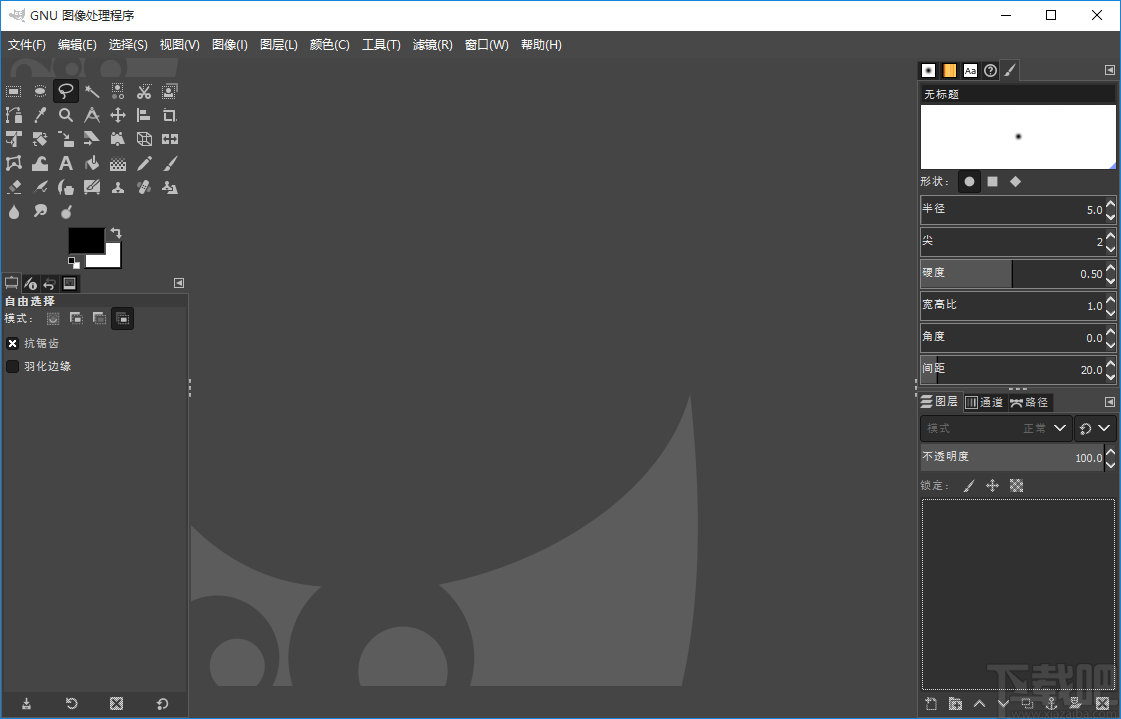Select the Clone stamp tool
The height and width of the screenshot is (719, 1121).
[118, 187]
